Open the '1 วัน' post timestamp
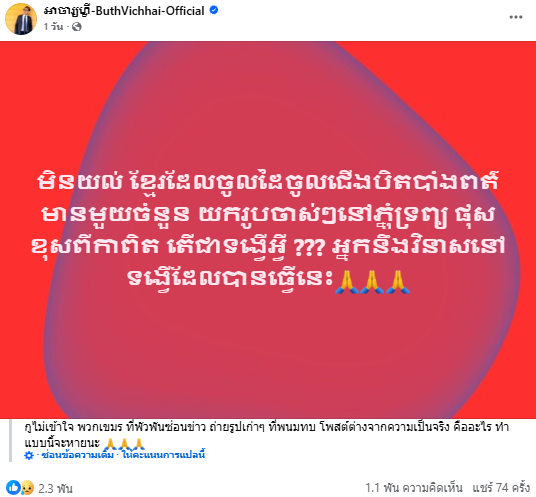Screen dimensions: 536x497 53,27
